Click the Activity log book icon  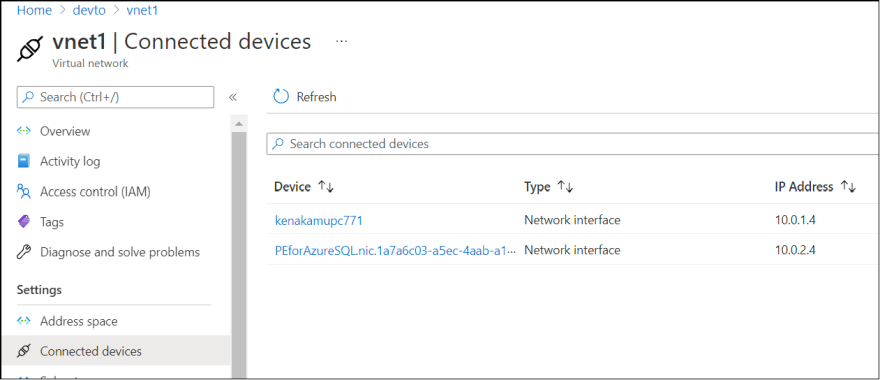tap(23, 161)
